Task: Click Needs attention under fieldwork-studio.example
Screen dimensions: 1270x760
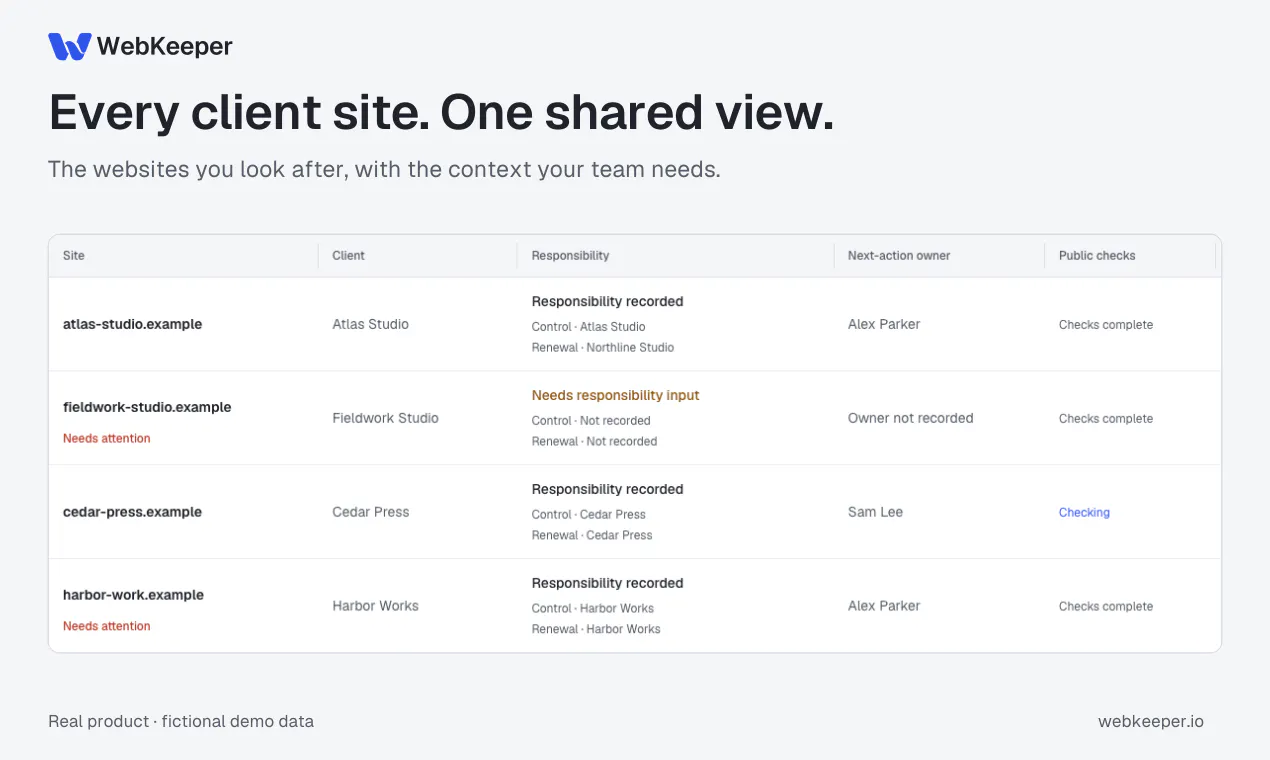Action: point(107,438)
